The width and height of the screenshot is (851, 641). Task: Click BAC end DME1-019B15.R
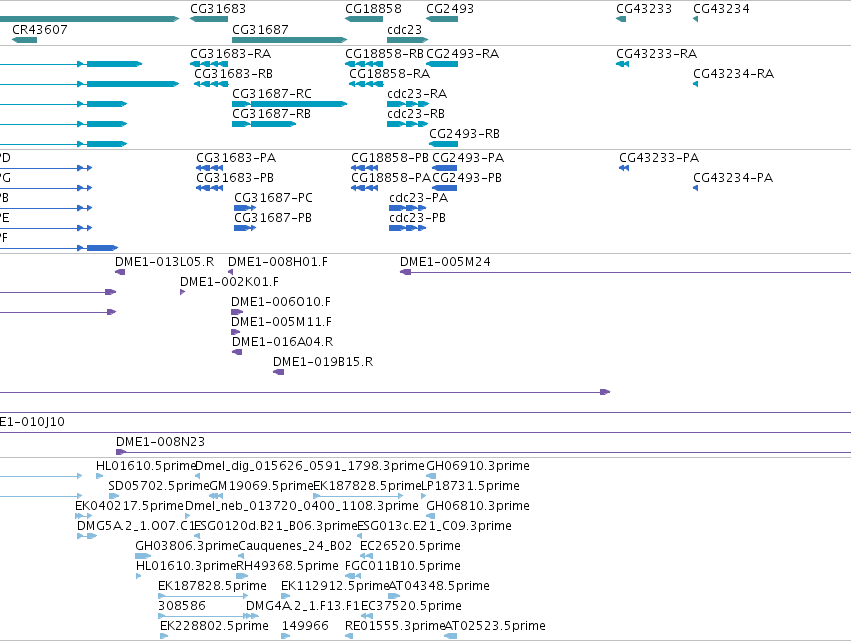(278, 372)
